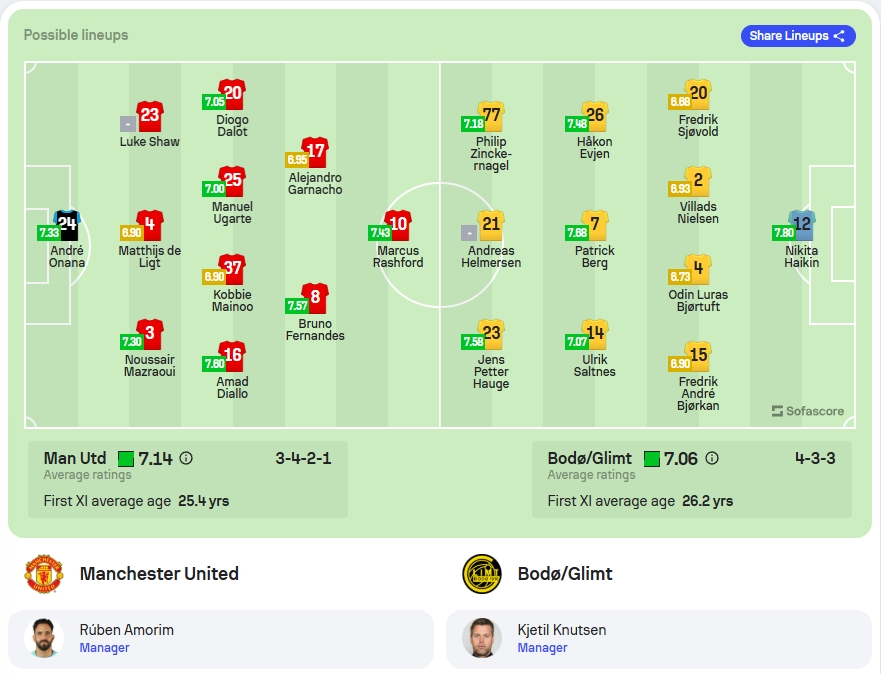
Task: Select André Onana's goalkeeper jersey
Action: [x=67, y=225]
